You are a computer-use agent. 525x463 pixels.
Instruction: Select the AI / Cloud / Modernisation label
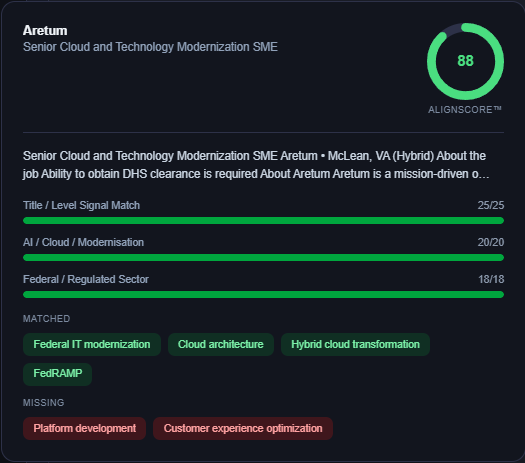[x=83, y=242]
